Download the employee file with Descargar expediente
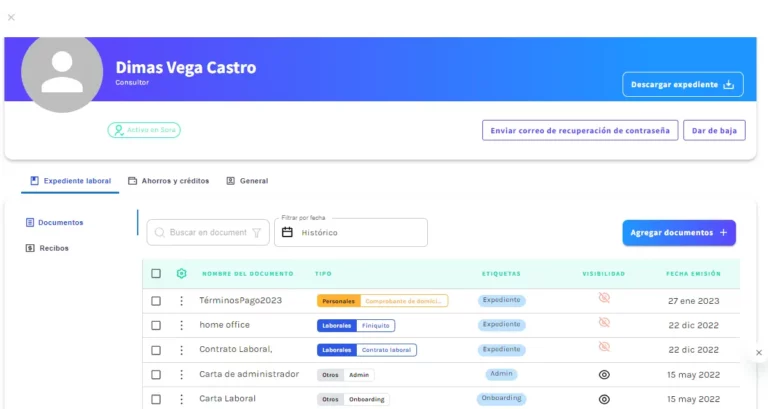 coord(683,85)
